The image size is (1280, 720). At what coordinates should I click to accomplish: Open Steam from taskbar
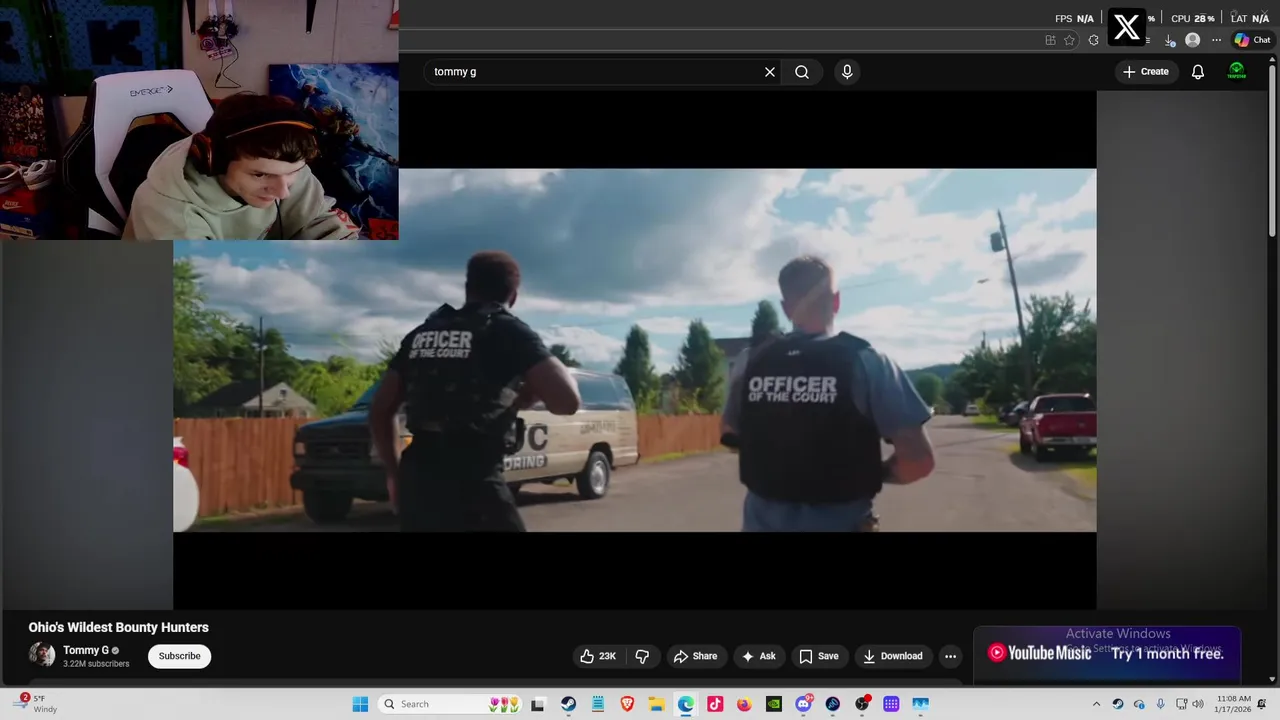568,704
